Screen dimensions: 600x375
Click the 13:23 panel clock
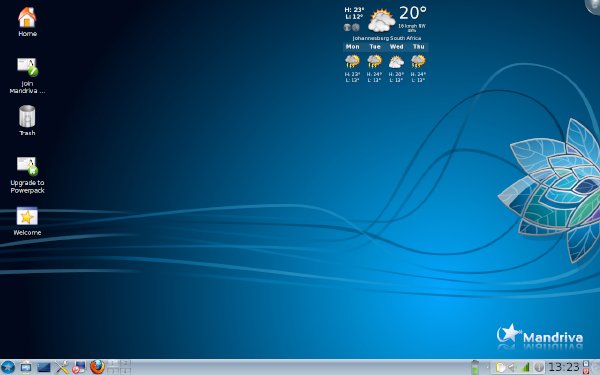(564, 367)
